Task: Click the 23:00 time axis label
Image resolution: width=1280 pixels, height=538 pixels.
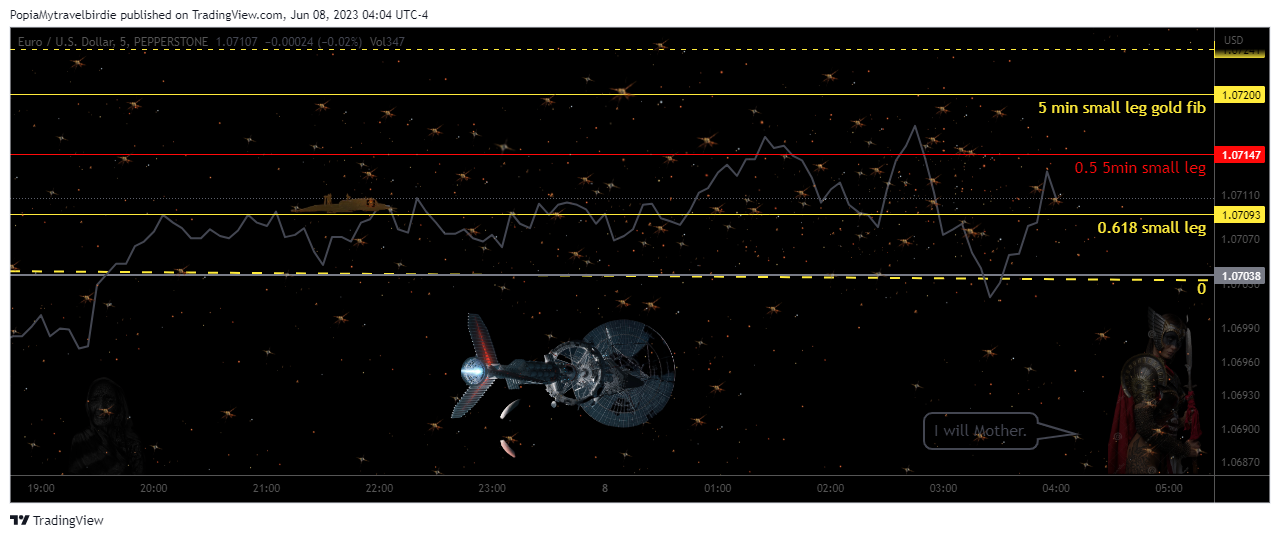Action: click(x=492, y=489)
